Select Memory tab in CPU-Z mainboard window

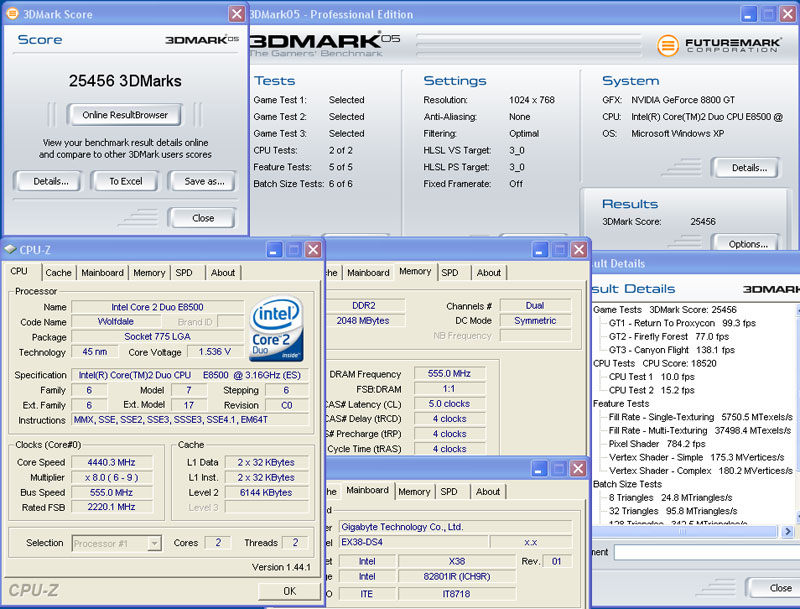pos(414,492)
